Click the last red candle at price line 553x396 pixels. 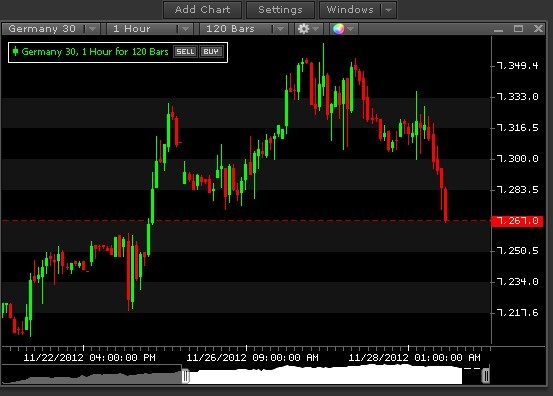[x=446, y=206]
